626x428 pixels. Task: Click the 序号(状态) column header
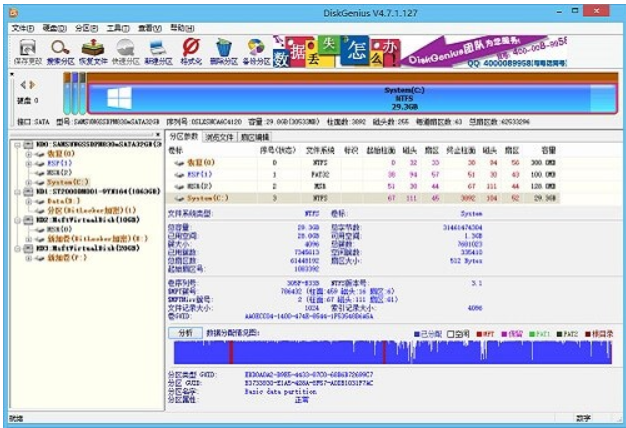point(278,151)
